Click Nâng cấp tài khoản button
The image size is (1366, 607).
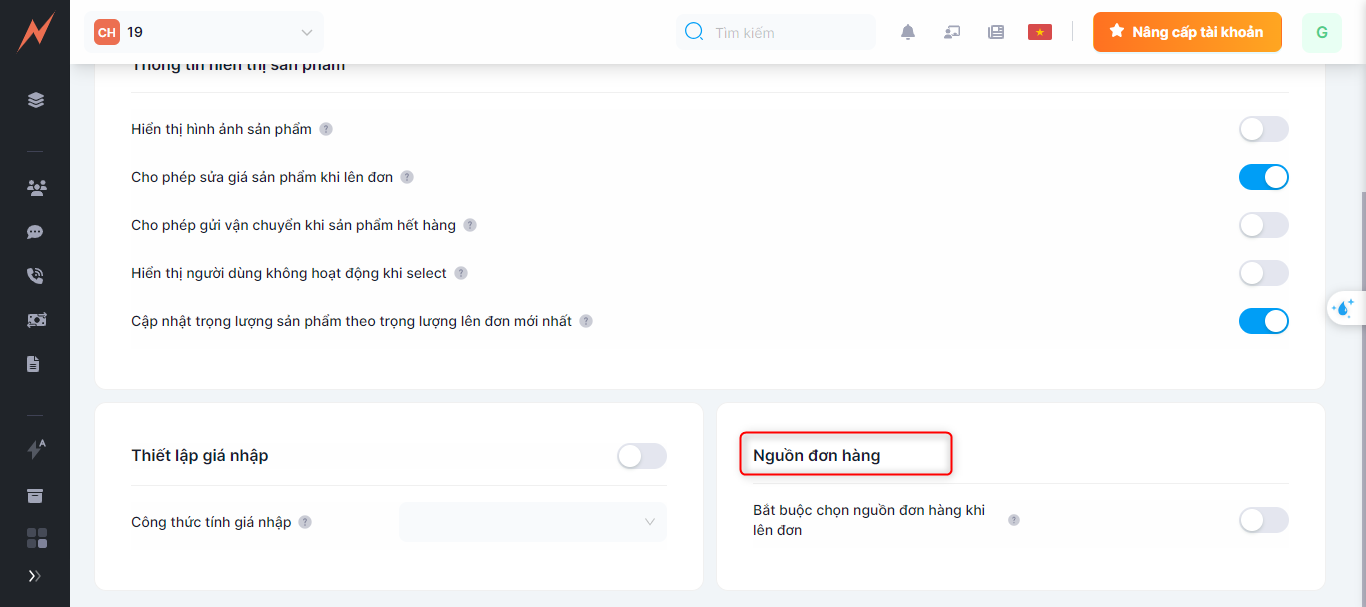coord(1186,32)
